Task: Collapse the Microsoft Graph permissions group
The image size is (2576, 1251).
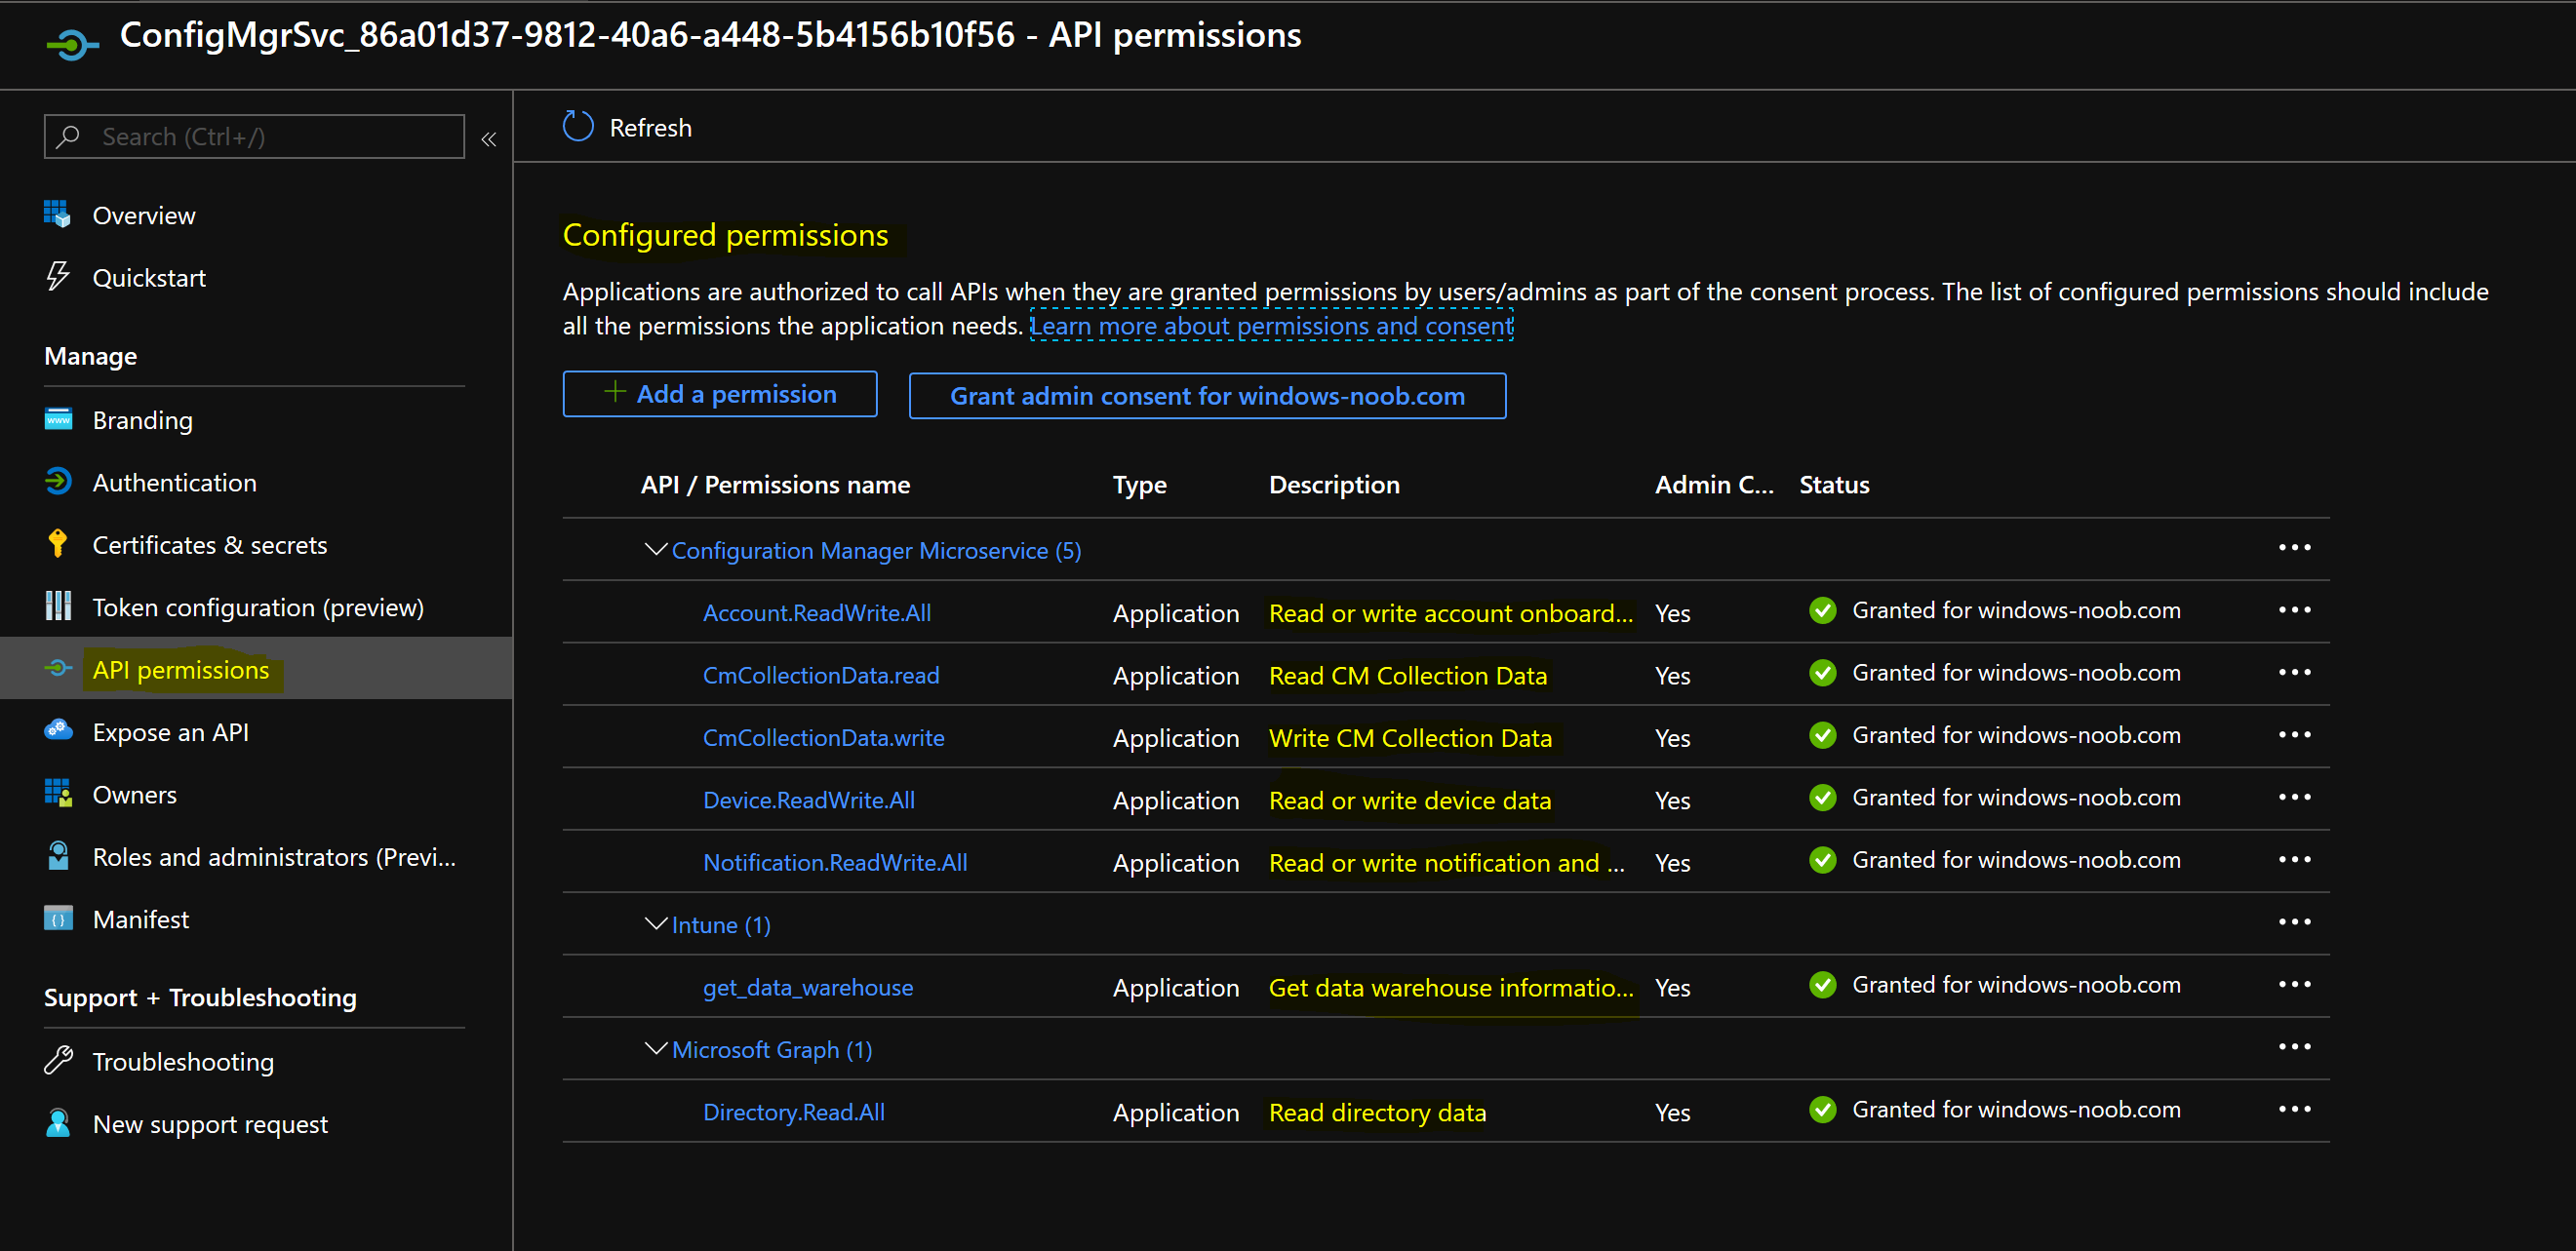Action: [656, 1048]
